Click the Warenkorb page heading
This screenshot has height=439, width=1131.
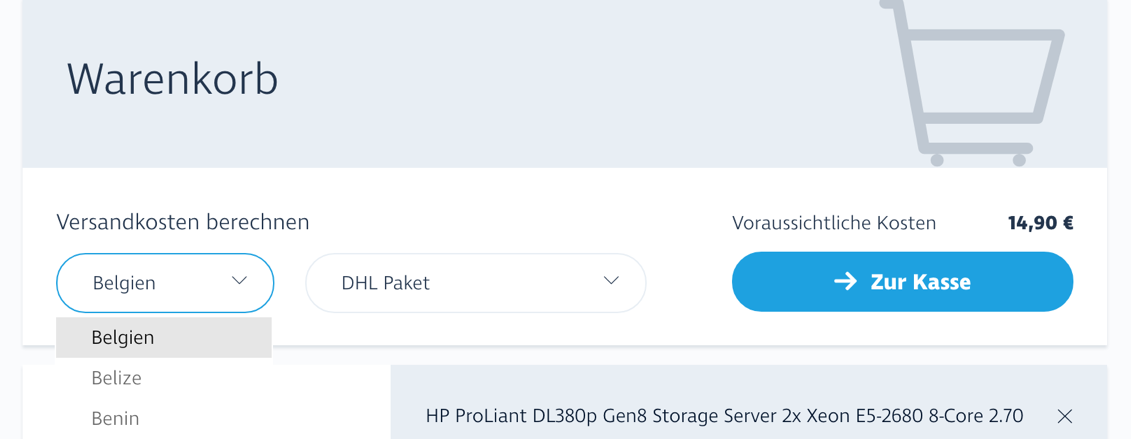(x=172, y=79)
